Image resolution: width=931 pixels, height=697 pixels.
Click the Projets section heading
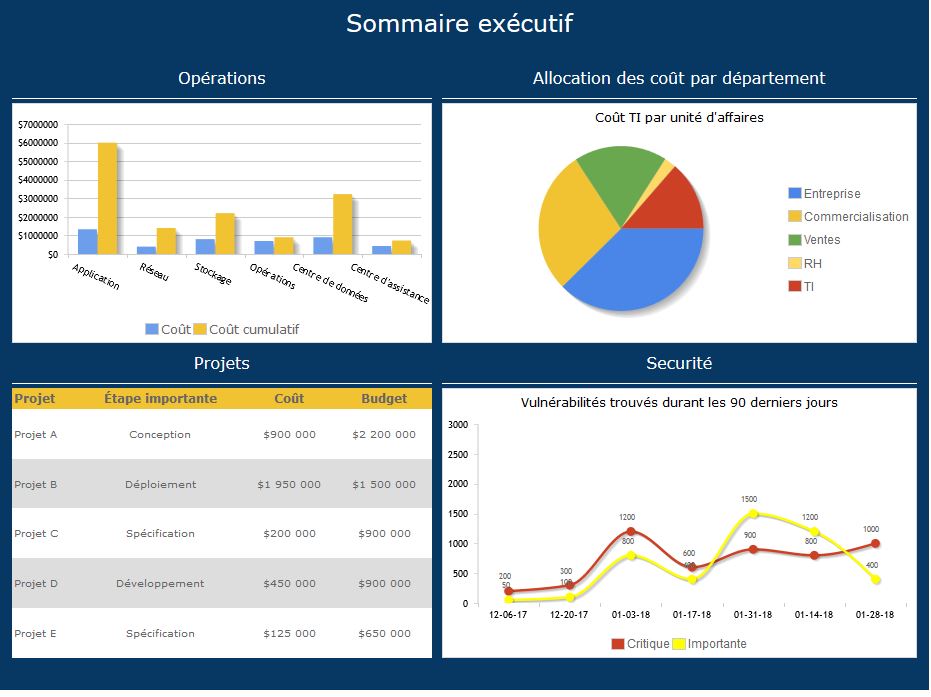point(221,363)
